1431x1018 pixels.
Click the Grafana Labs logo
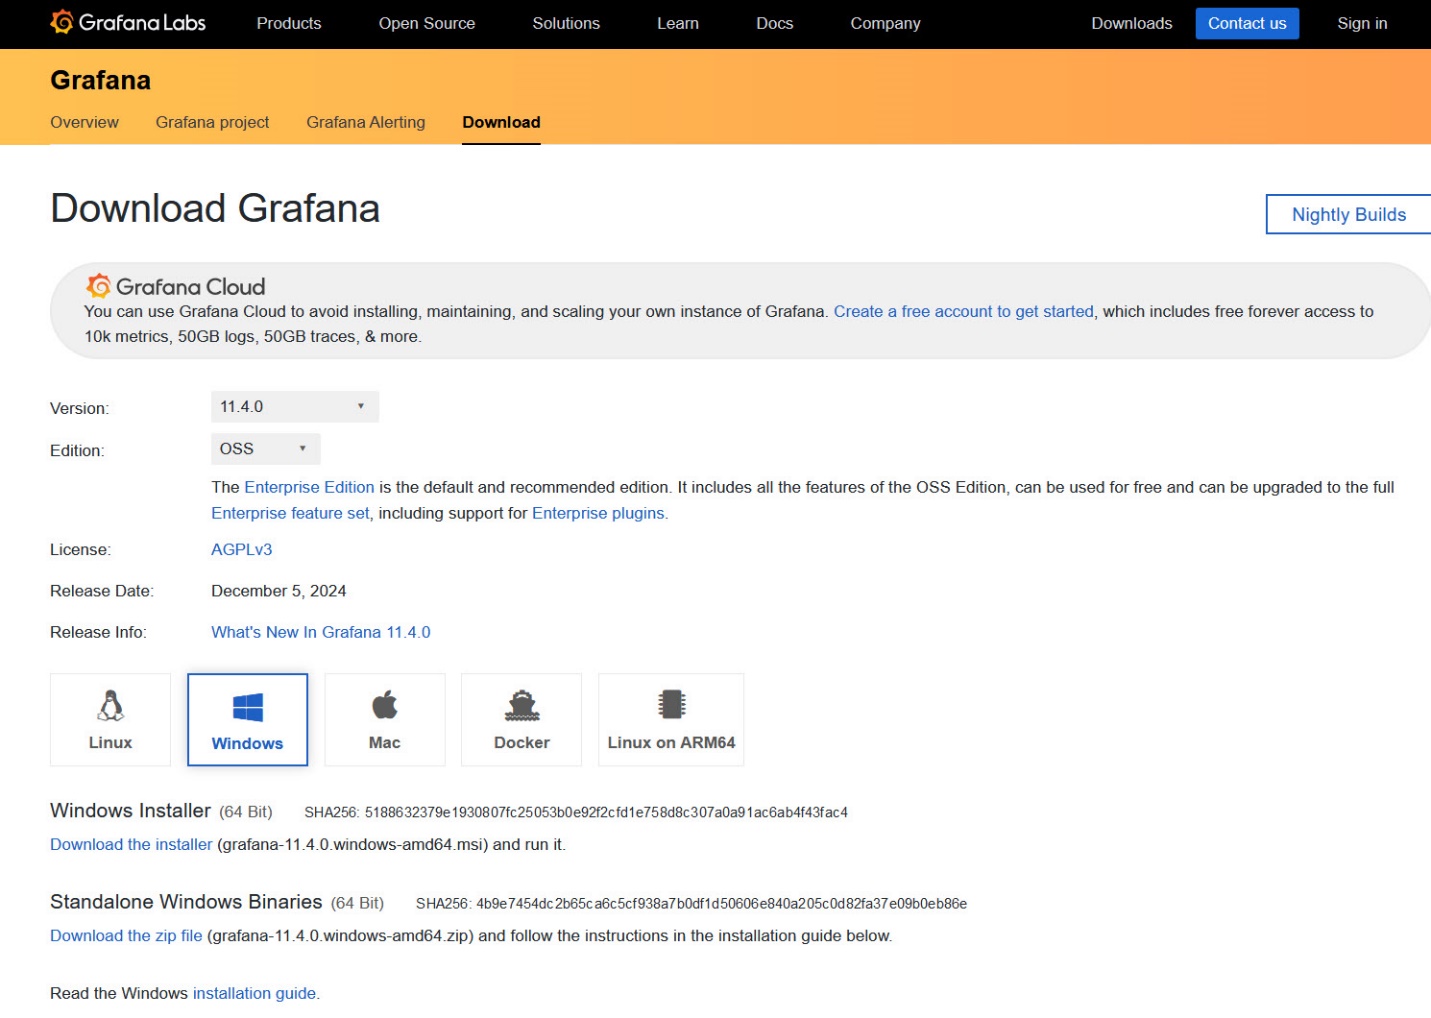[125, 22]
